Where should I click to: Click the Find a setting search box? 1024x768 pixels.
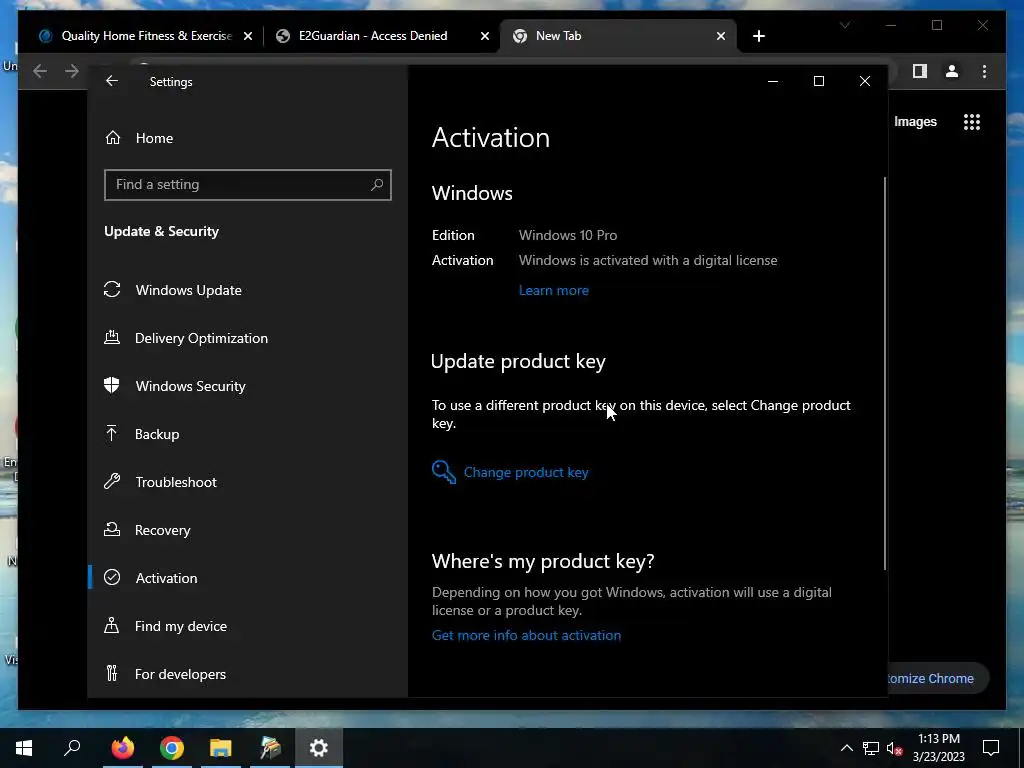(248, 185)
